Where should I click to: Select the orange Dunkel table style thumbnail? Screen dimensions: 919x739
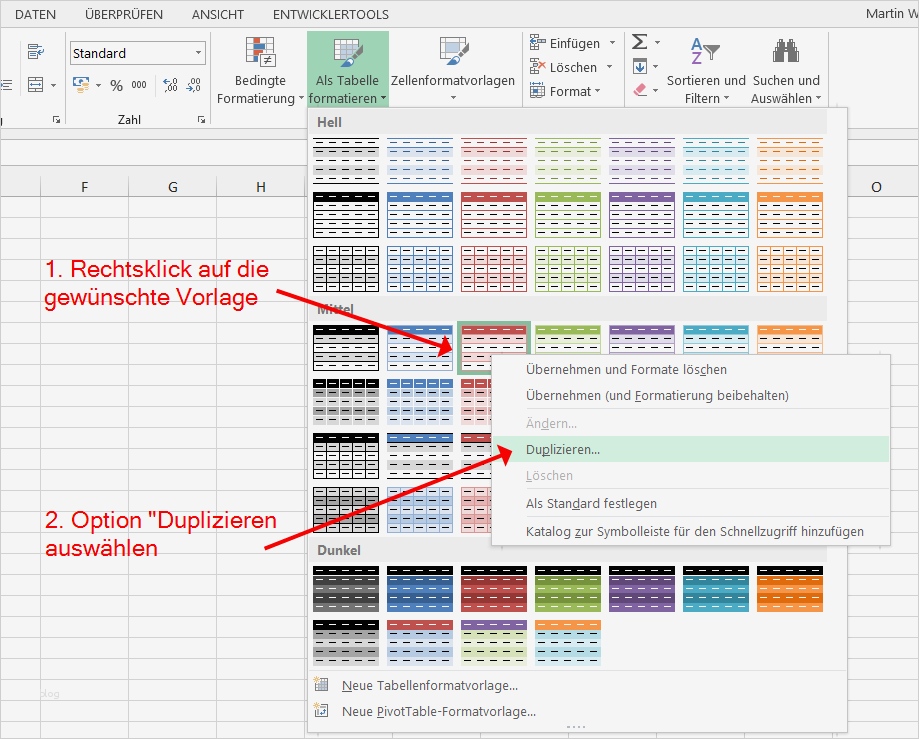(789, 588)
